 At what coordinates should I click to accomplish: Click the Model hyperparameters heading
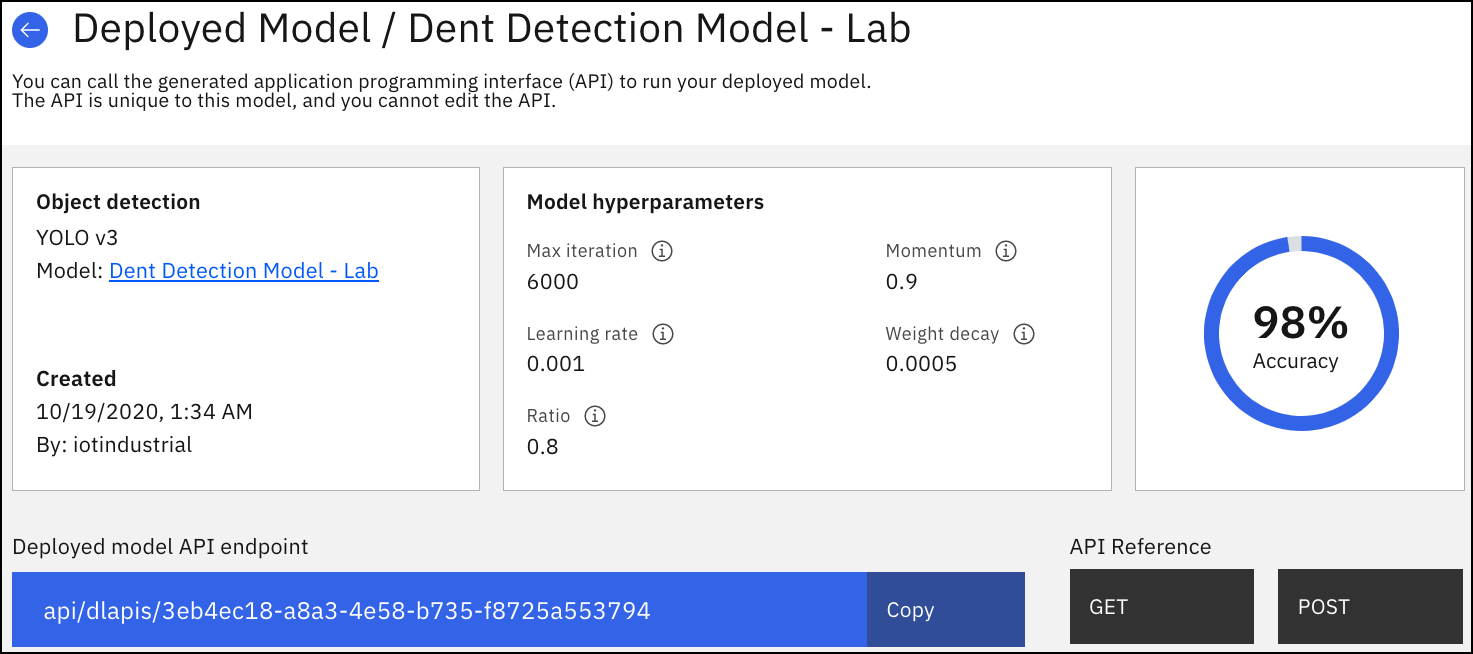(x=645, y=202)
